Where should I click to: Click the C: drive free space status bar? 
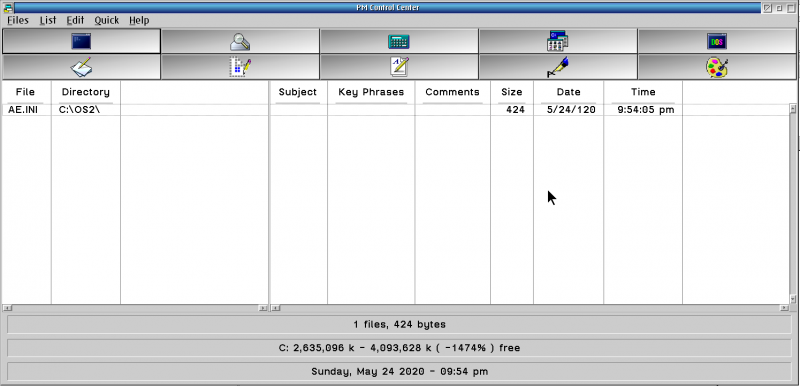click(399, 348)
